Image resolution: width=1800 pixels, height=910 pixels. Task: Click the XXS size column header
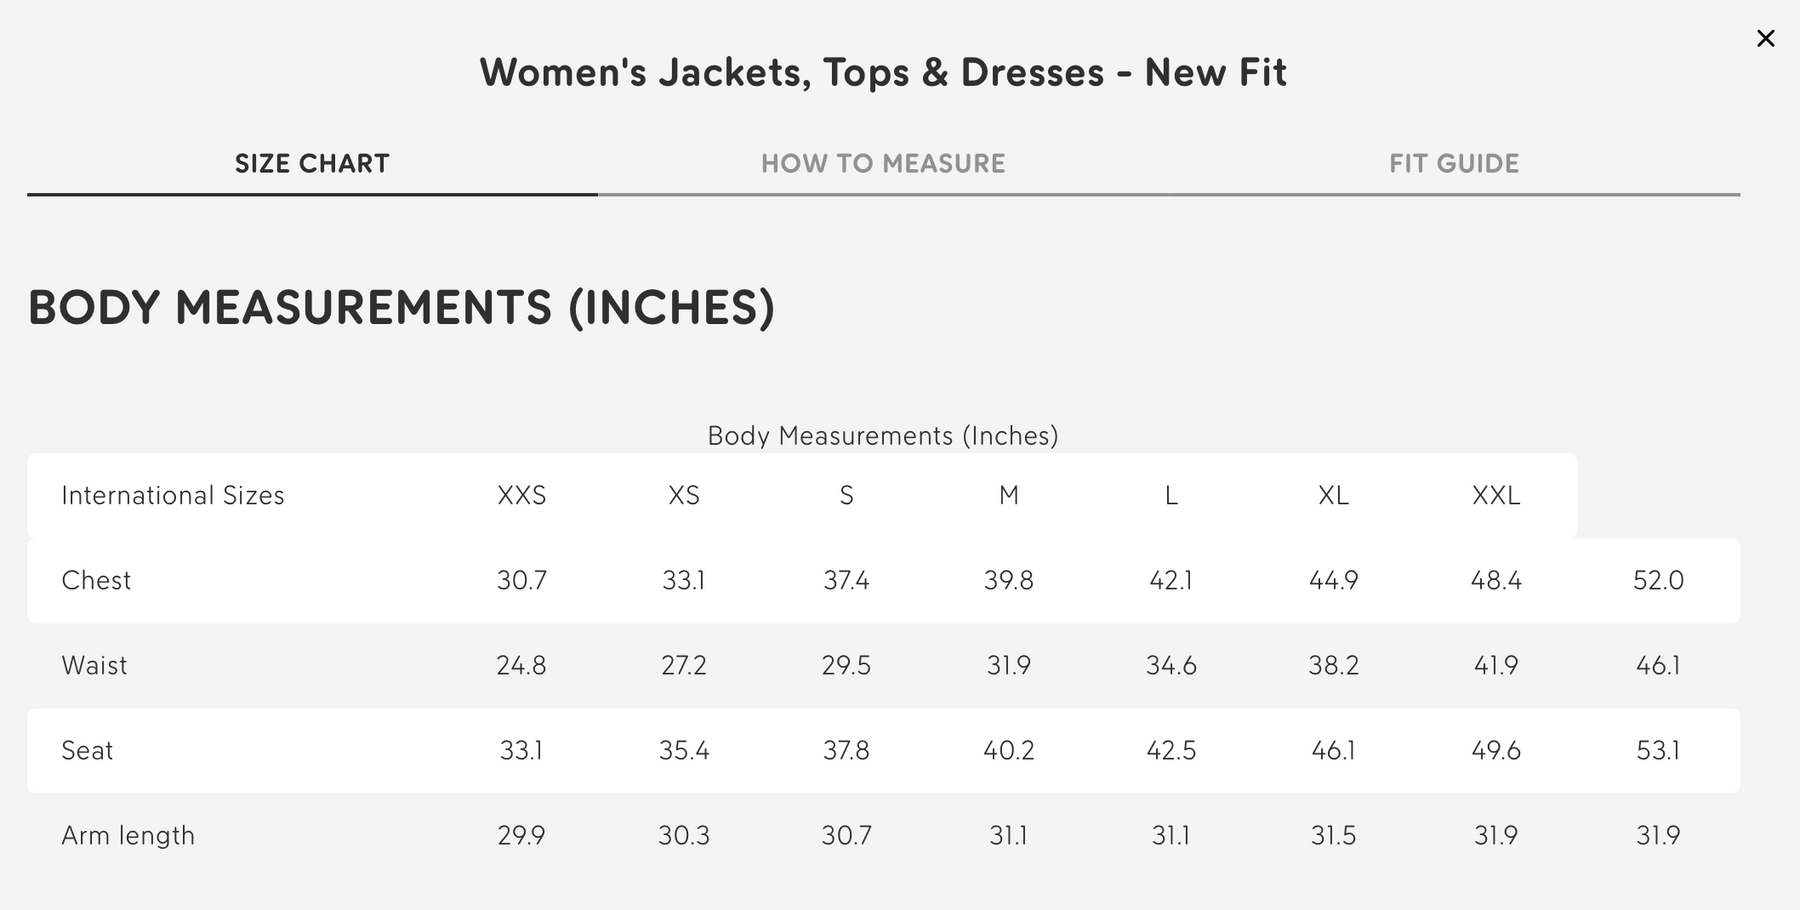coord(522,496)
